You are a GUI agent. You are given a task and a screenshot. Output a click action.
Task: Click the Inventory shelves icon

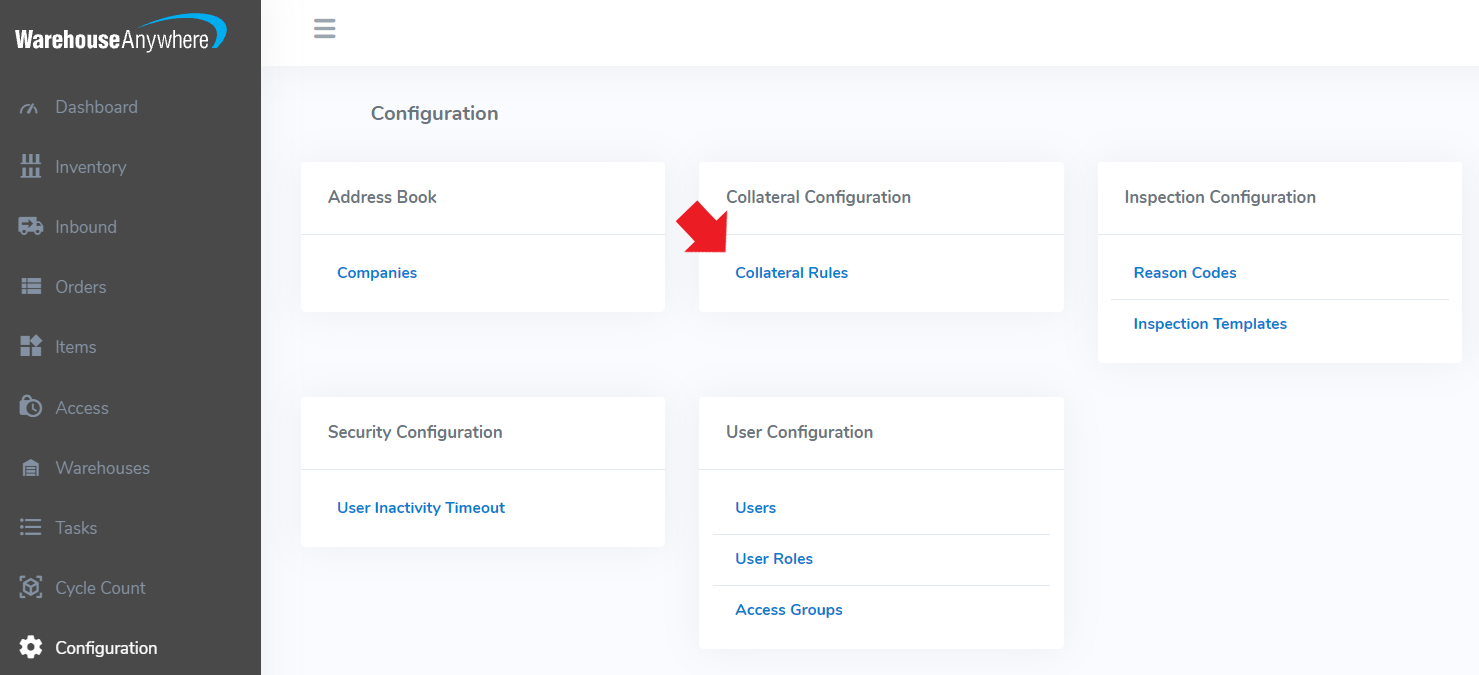click(x=30, y=167)
